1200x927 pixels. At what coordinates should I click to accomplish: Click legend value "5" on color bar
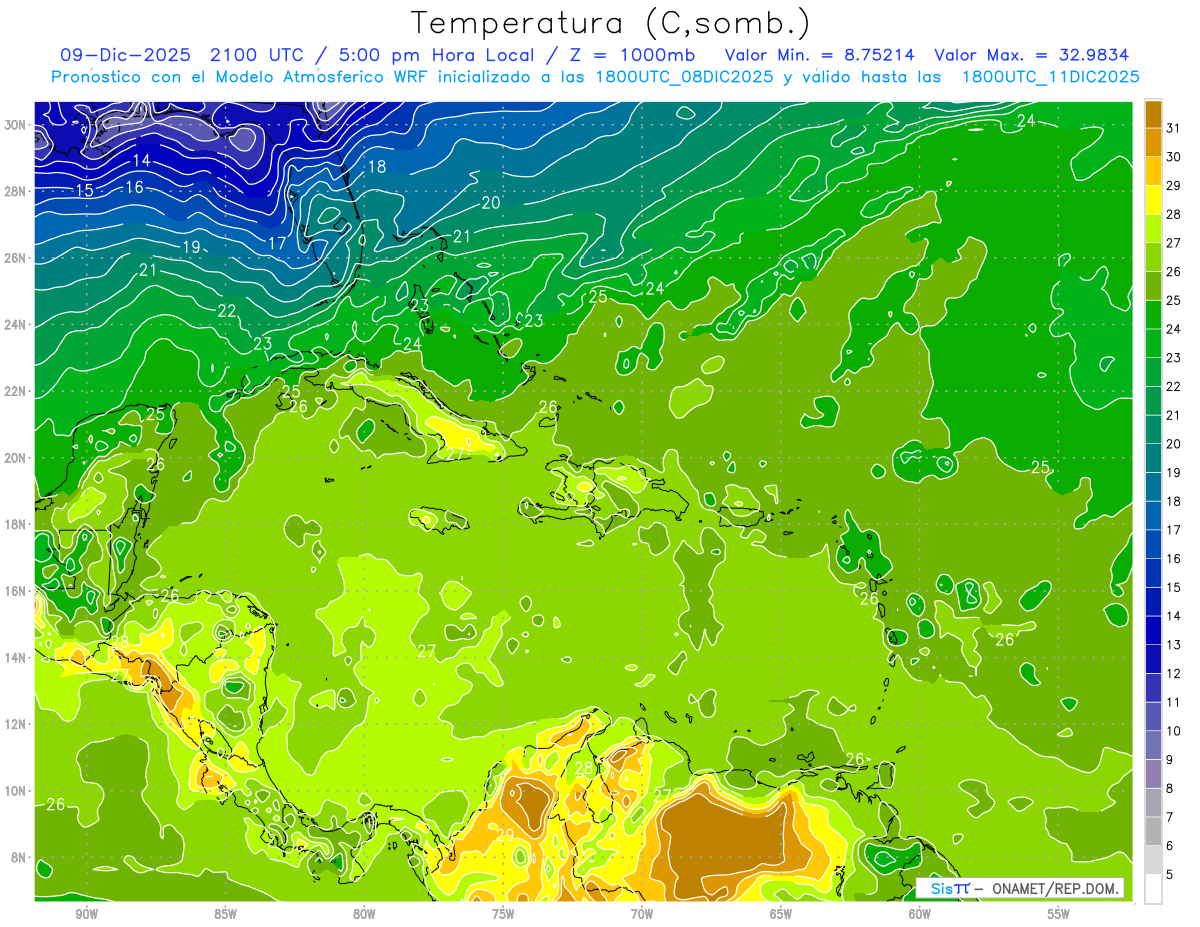1170,875
